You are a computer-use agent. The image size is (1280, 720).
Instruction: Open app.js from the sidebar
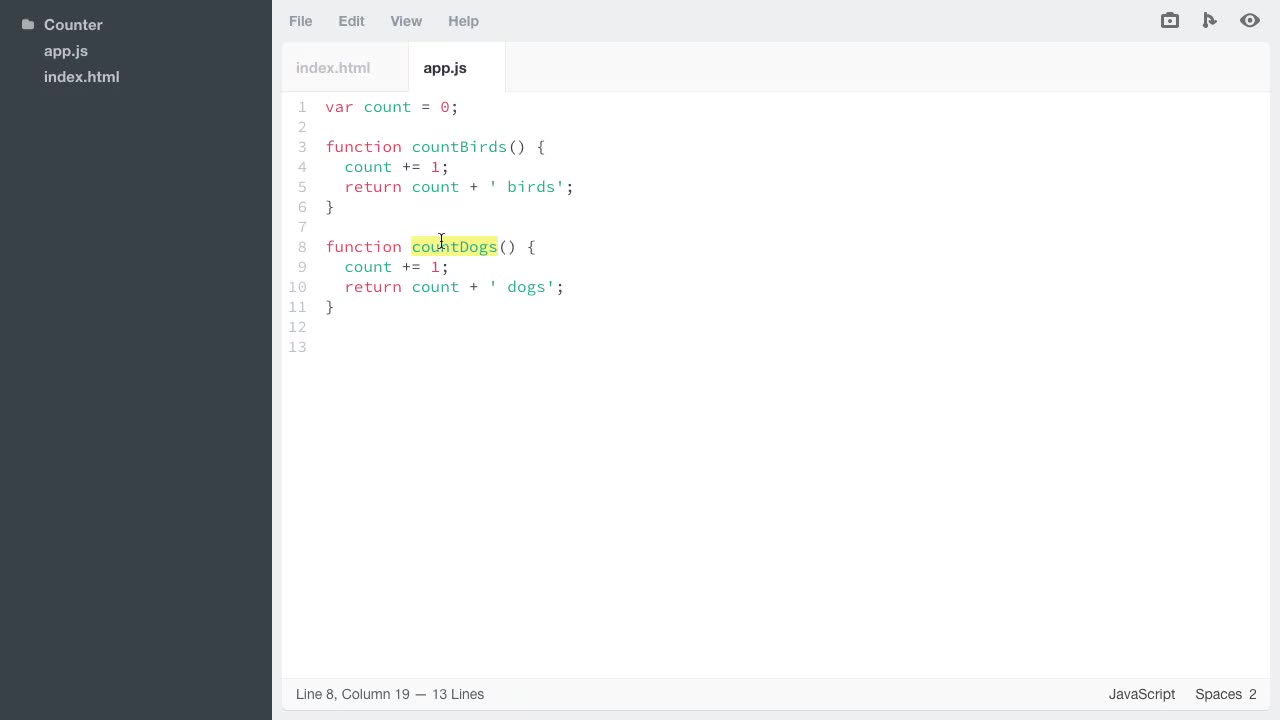(66, 51)
